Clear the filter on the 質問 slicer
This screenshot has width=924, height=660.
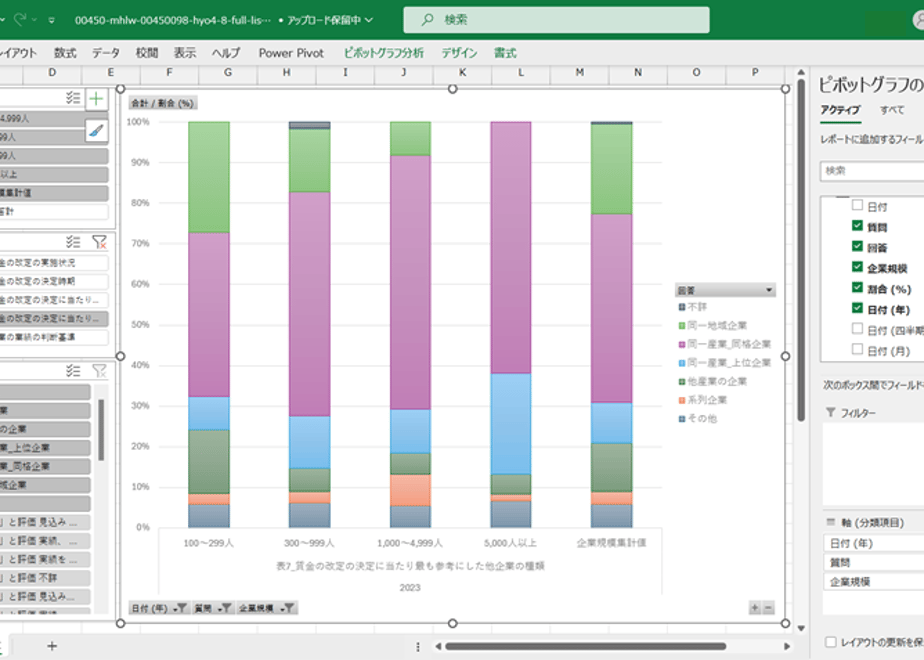(x=100, y=242)
